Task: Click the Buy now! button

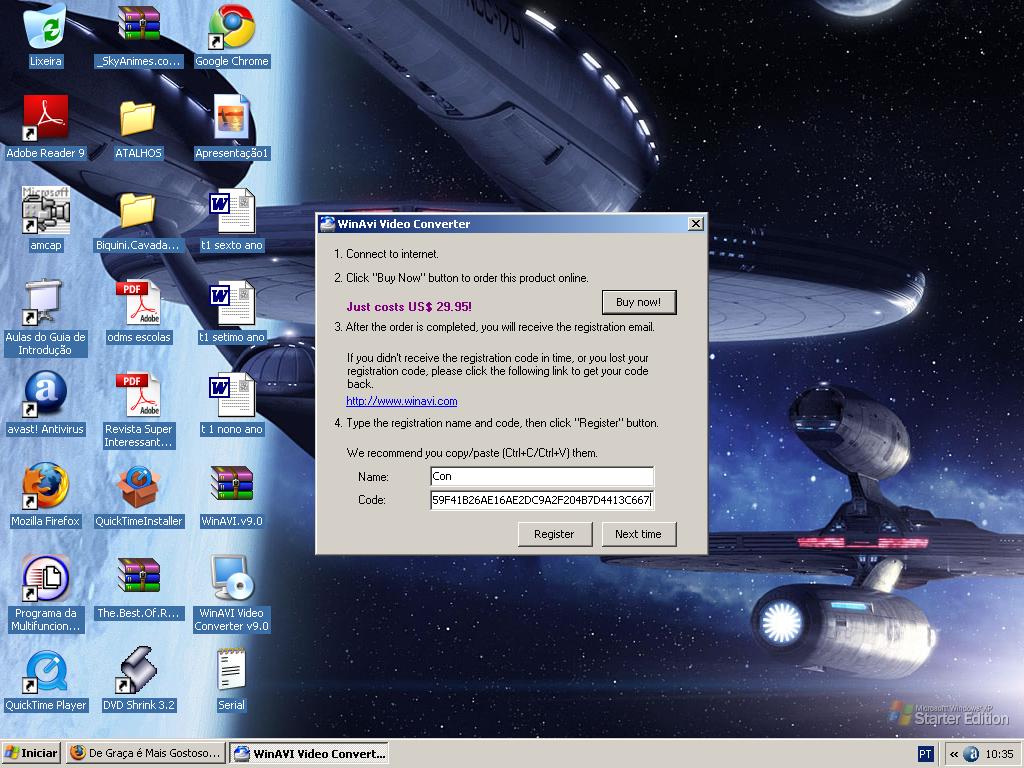Action: point(639,302)
